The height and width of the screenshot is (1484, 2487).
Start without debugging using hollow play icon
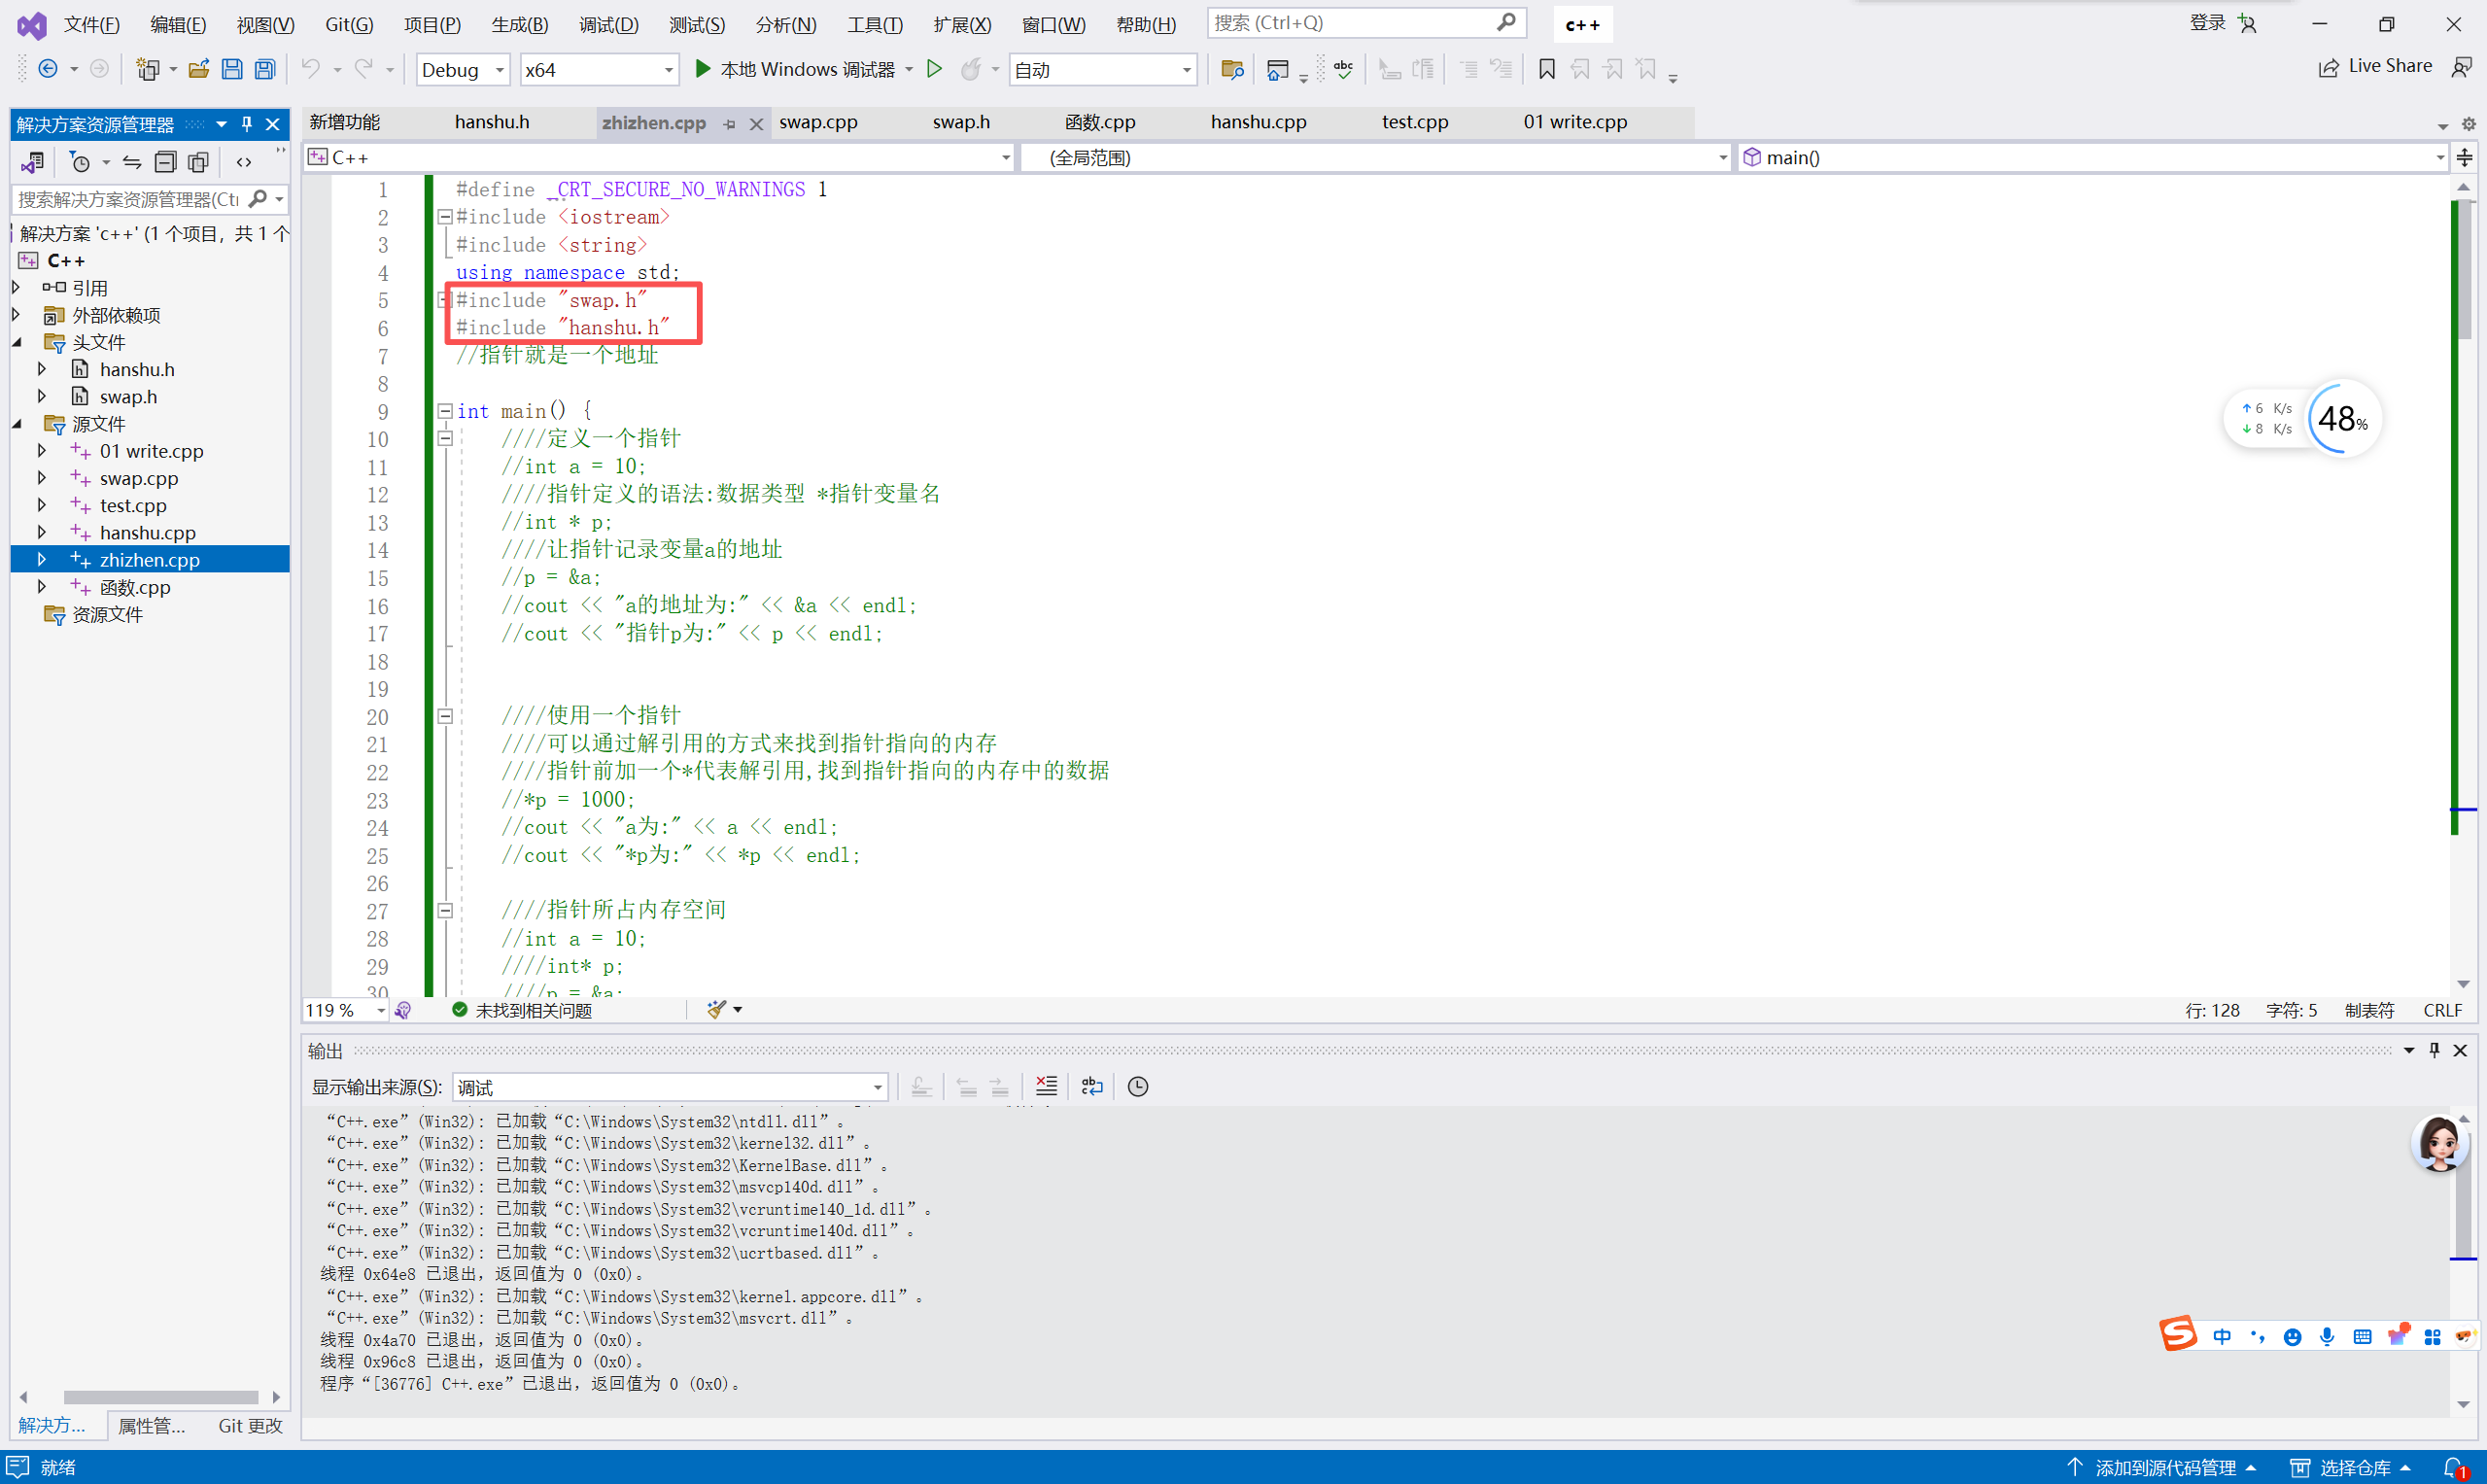click(934, 69)
